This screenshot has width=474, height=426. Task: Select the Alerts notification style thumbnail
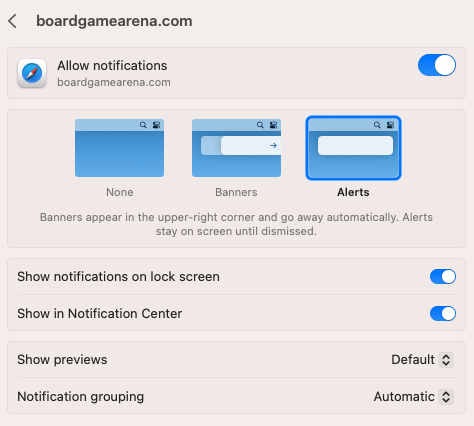coord(353,148)
